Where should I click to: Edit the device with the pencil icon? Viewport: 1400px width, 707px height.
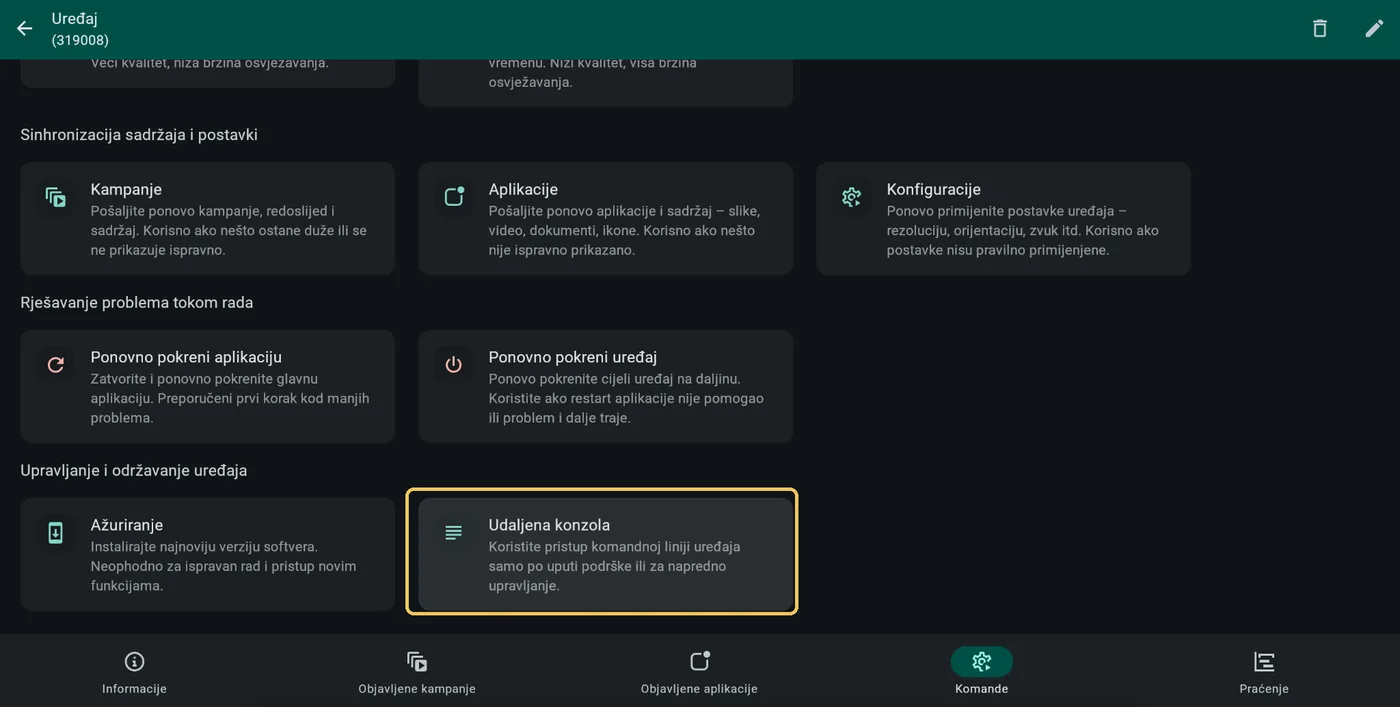[1375, 29]
